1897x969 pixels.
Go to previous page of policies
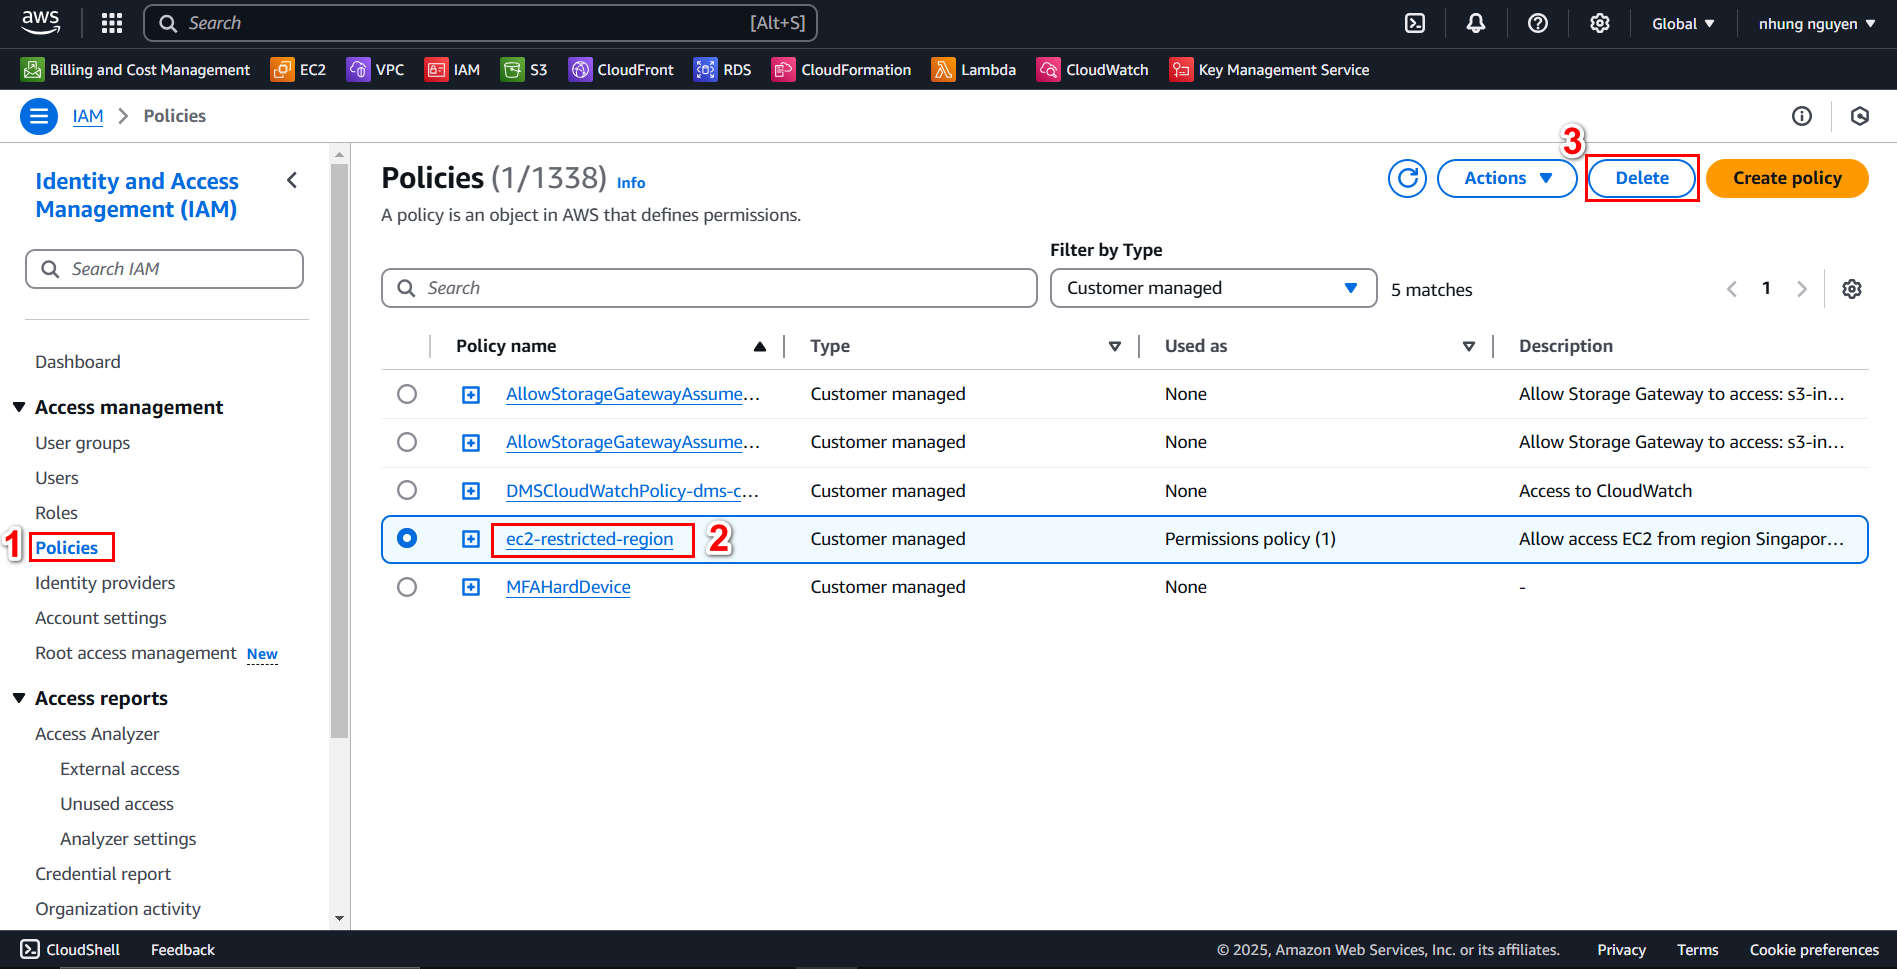pos(1732,289)
